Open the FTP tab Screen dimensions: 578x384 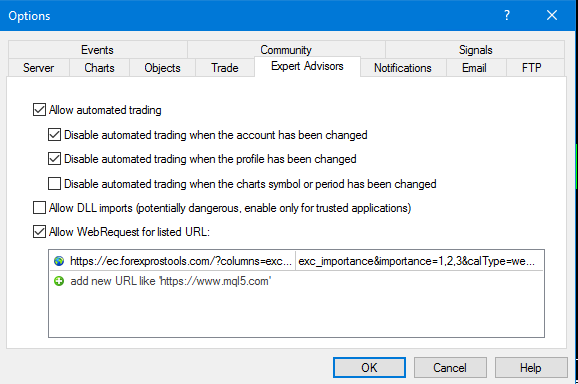tap(532, 68)
